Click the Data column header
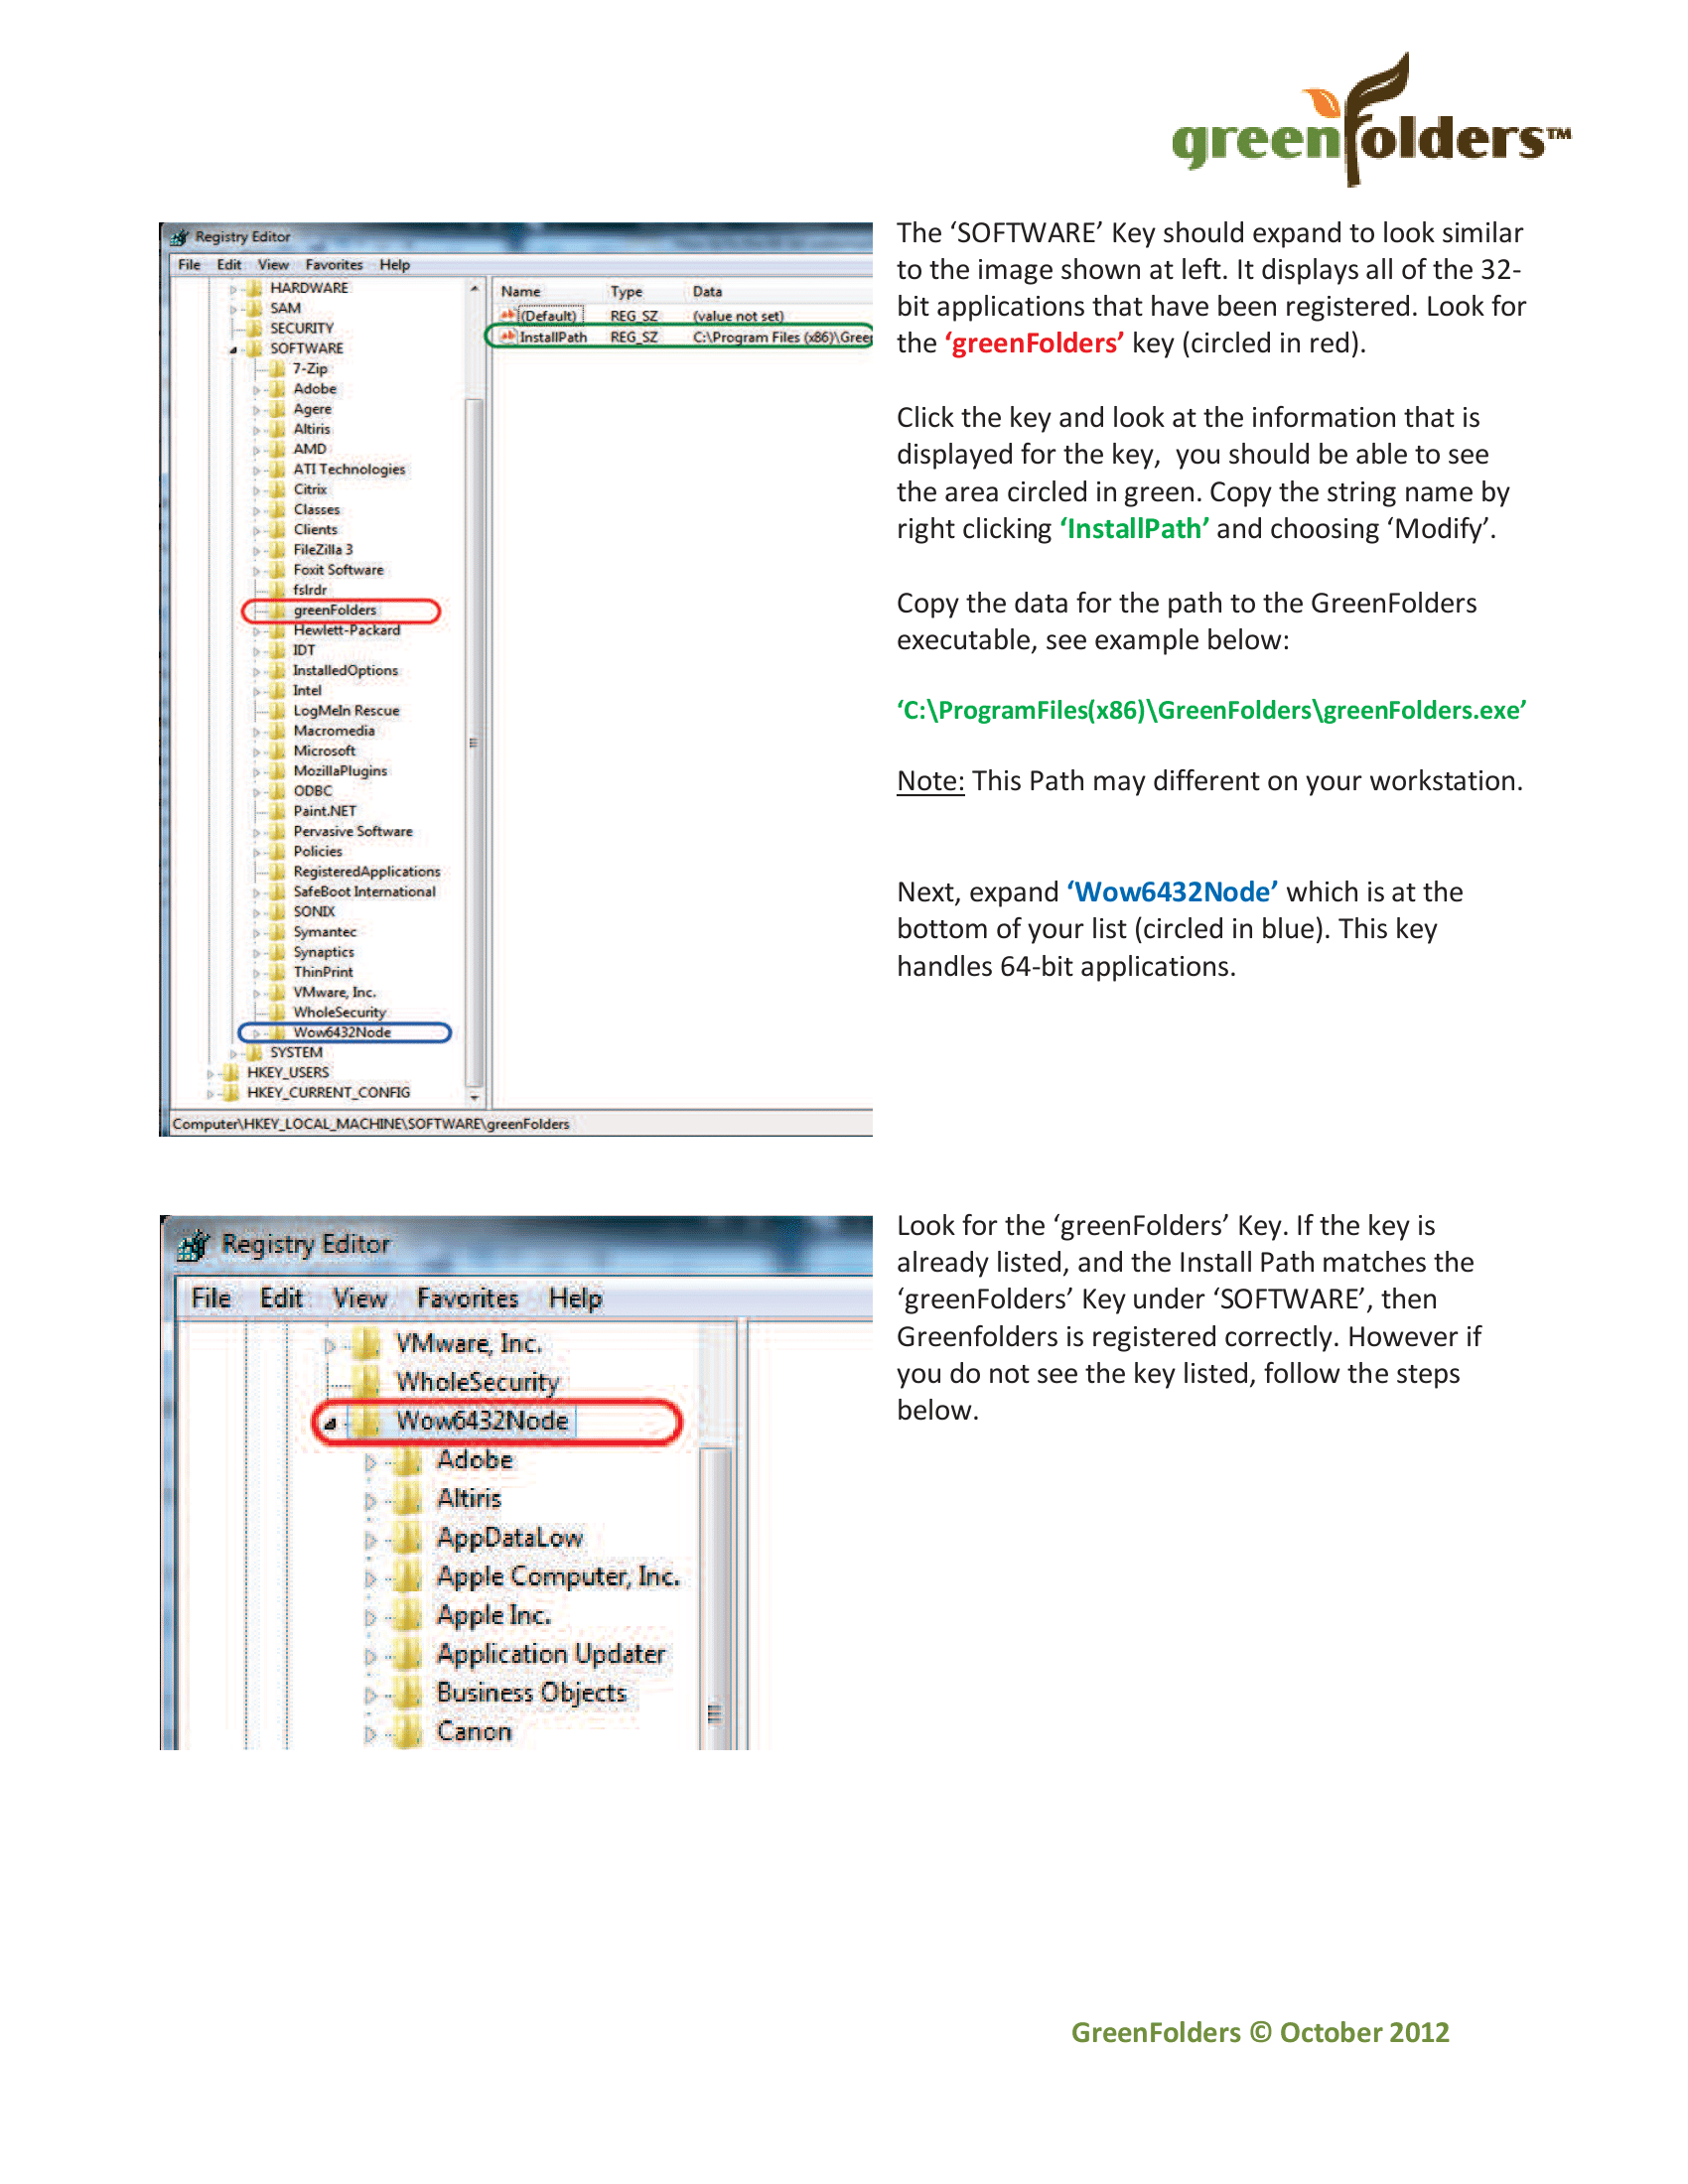Image resolution: width=1688 pixels, height=2184 pixels. point(707,292)
